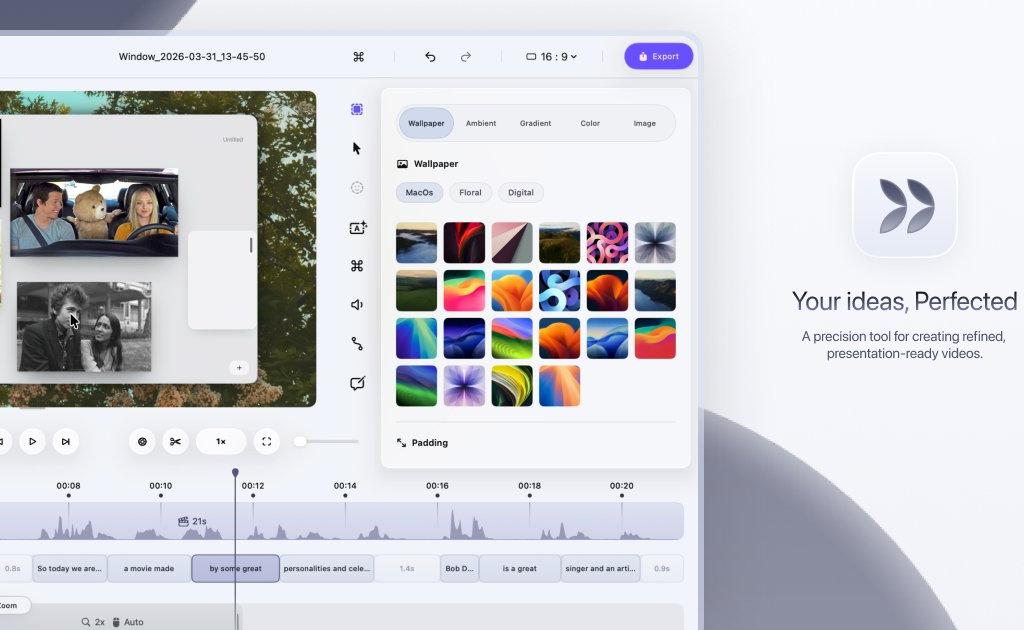The height and width of the screenshot is (630, 1024).
Task: Open the annotation tool in side toolbar
Action: pyautogui.click(x=357, y=383)
